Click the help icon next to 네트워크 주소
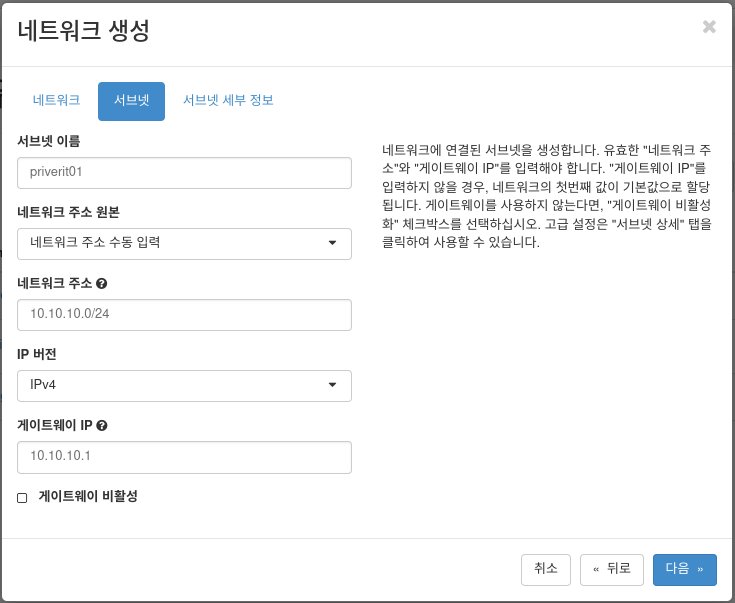Screen dimensions: 735x603 point(101,284)
